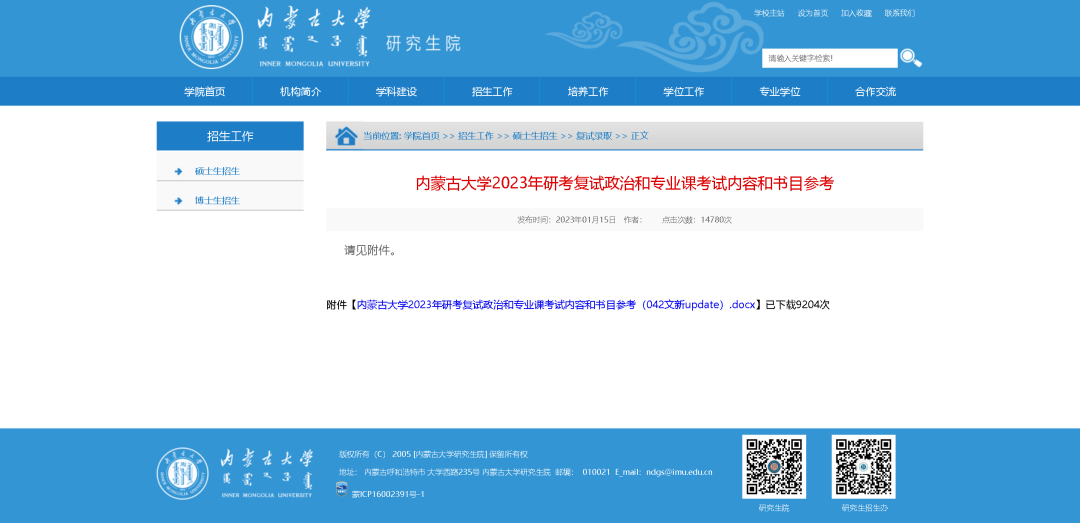Open 专业学位 navigation item
The image size is (1080, 523).
coord(780,92)
